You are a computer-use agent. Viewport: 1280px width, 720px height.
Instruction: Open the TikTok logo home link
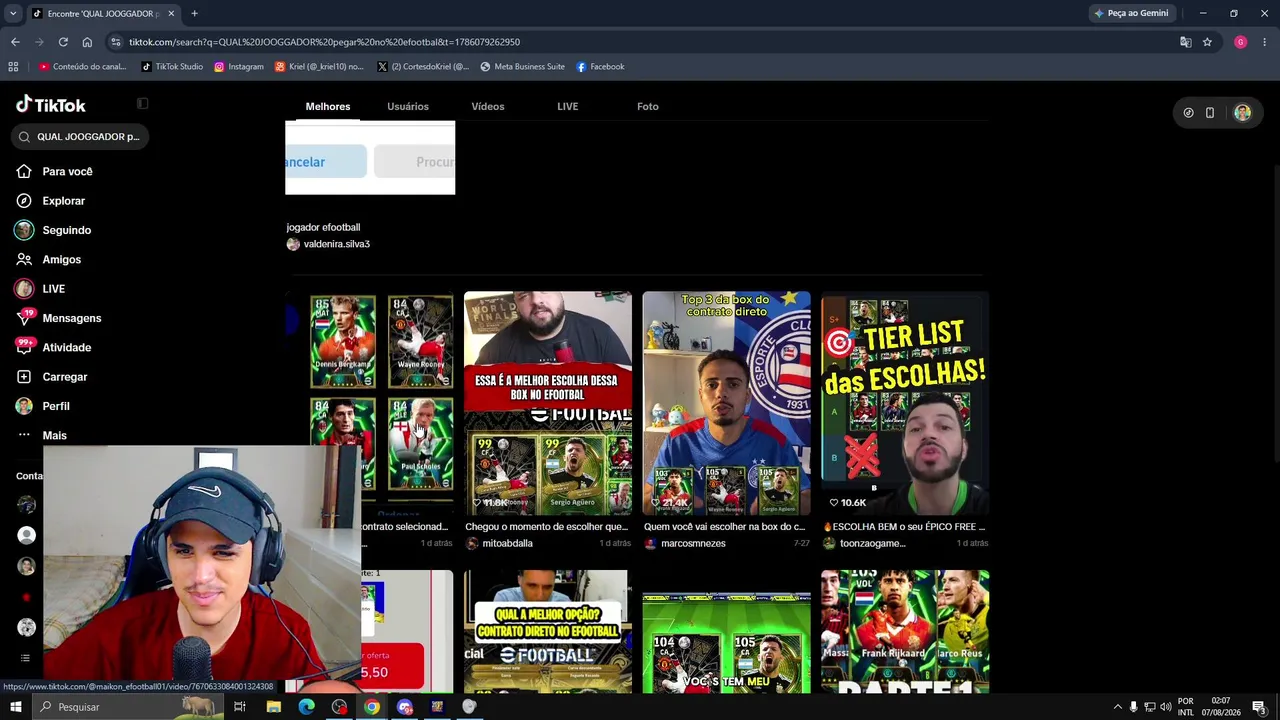(51, 105)
